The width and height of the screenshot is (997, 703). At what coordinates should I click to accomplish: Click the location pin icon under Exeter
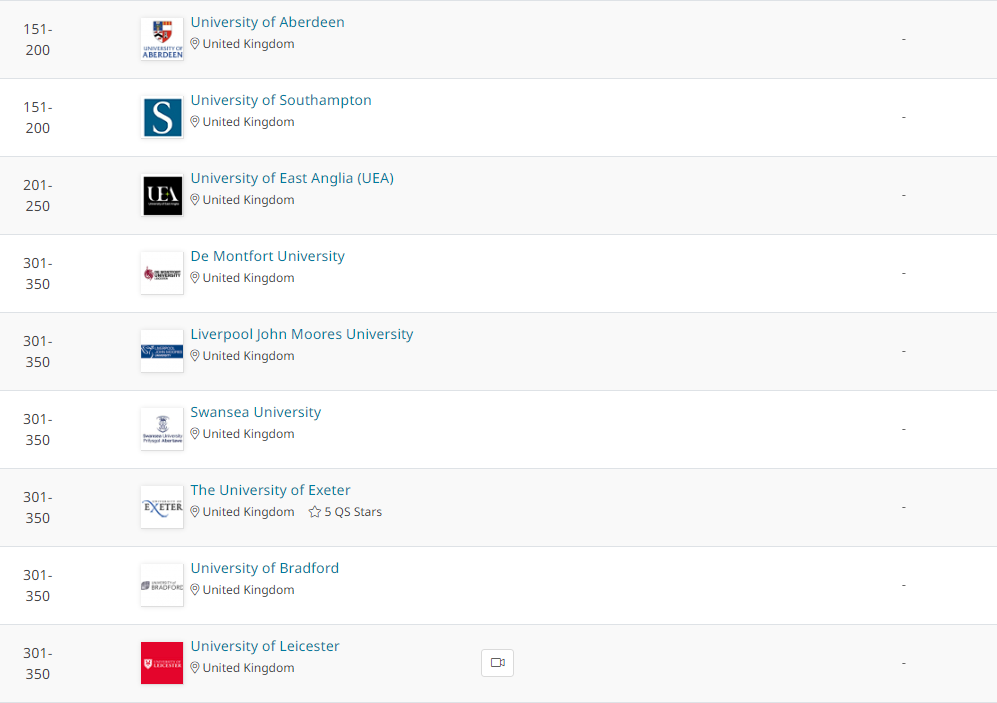tap(195, 512)
